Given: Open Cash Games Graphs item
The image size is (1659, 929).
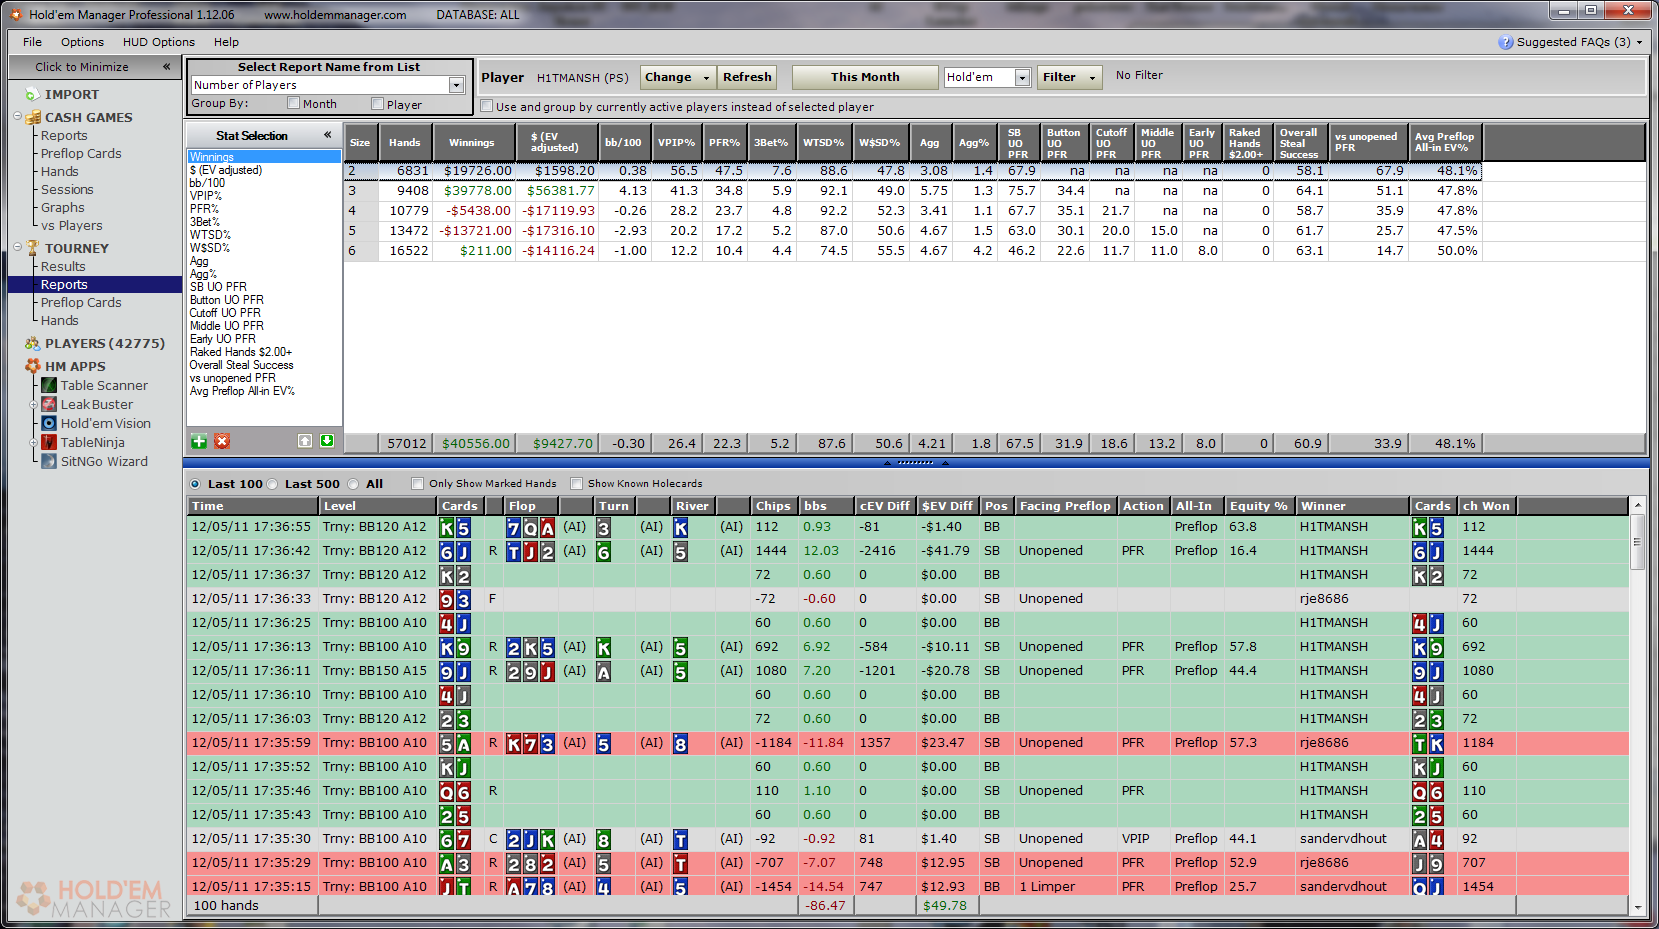Looking at the screenshot, I should click(x=62, y=207).
